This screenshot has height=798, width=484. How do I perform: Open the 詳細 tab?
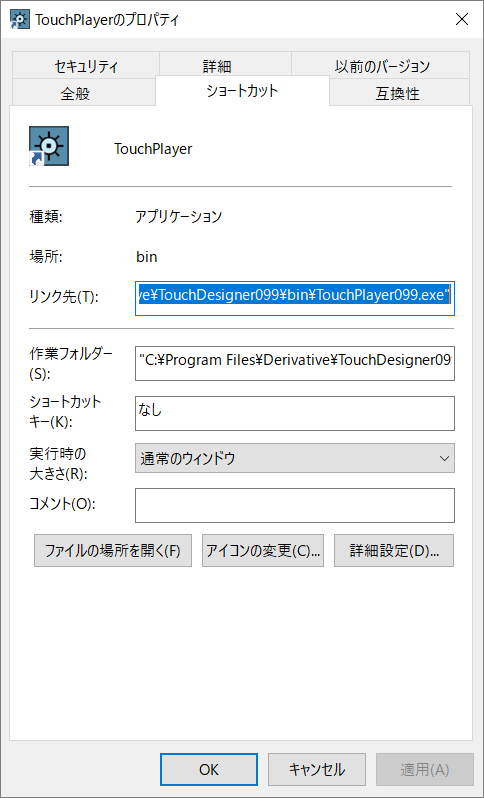click(225, 66)
